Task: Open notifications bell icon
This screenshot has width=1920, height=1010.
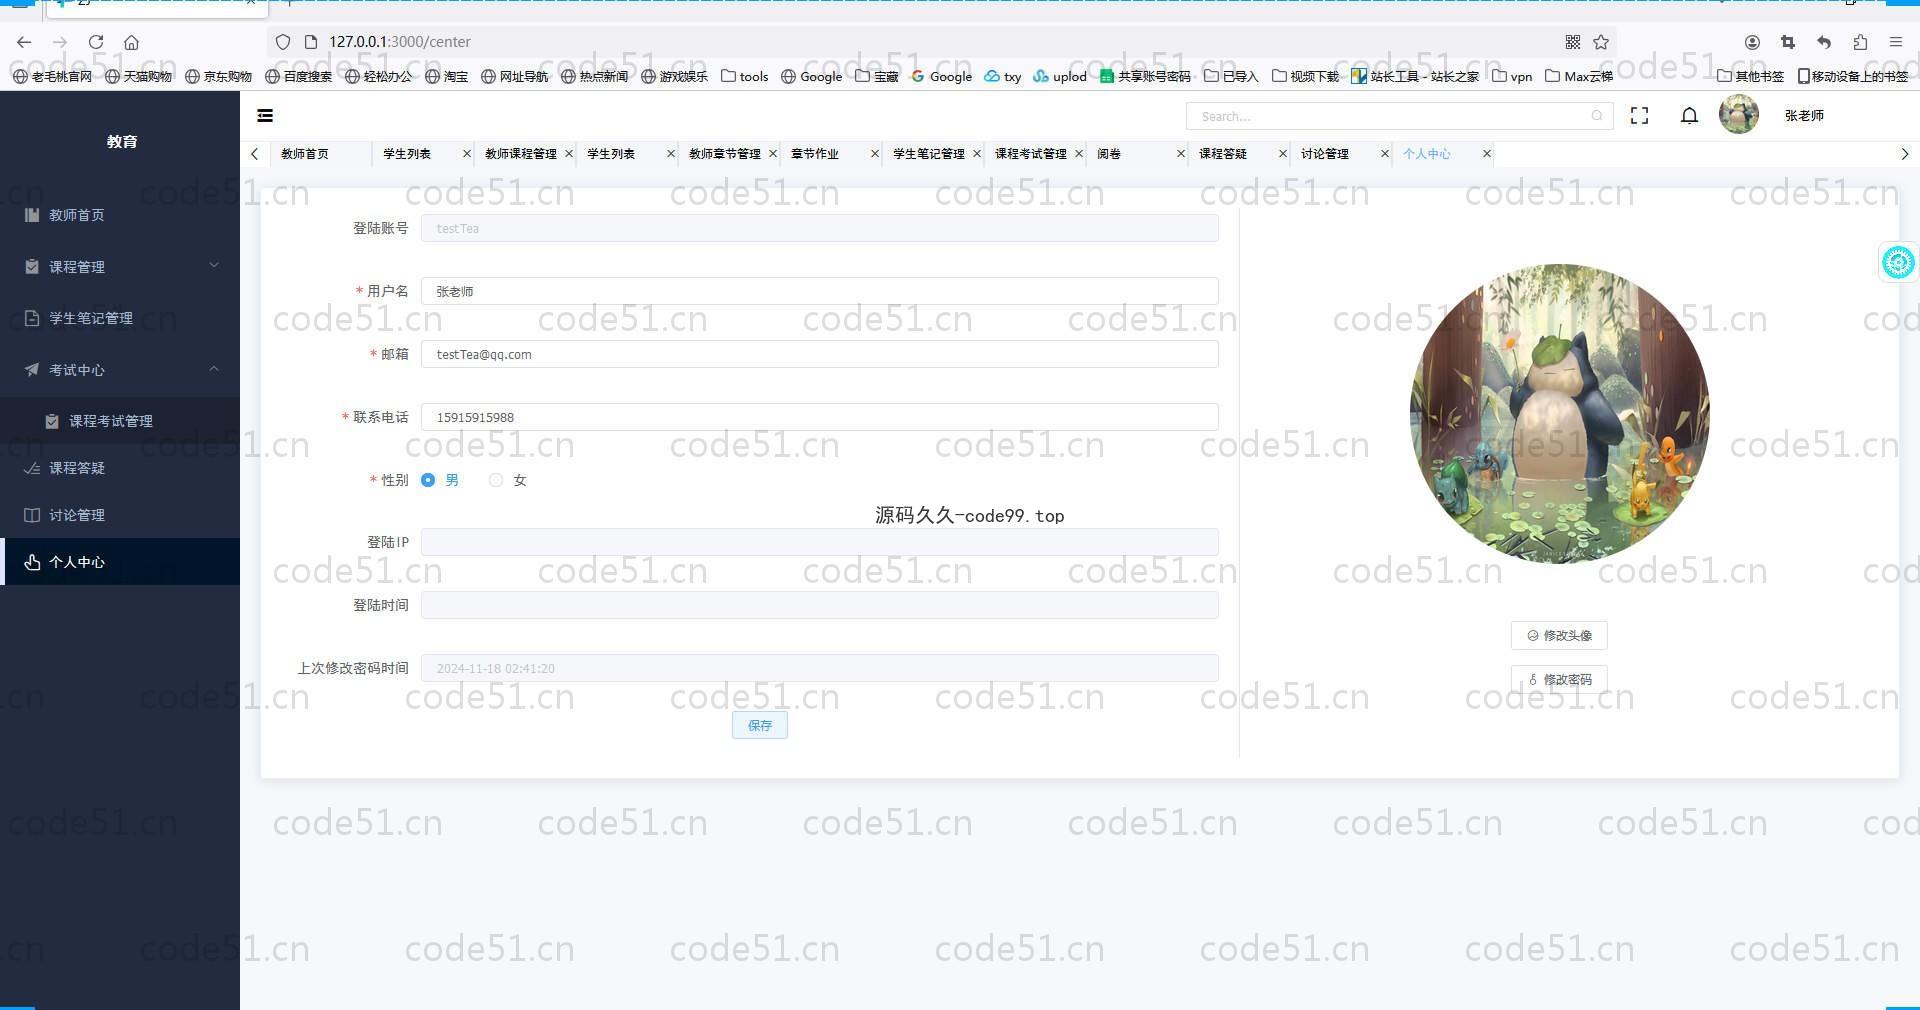Action: click(x=1689, y=116)
